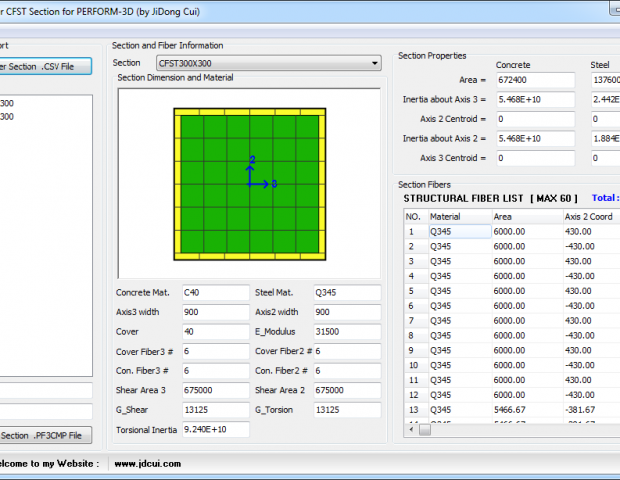The width and height of the screenshot is (620, 480).
Task: Click the Concrete Mat. field containing C40
Action: pos(214,293)
